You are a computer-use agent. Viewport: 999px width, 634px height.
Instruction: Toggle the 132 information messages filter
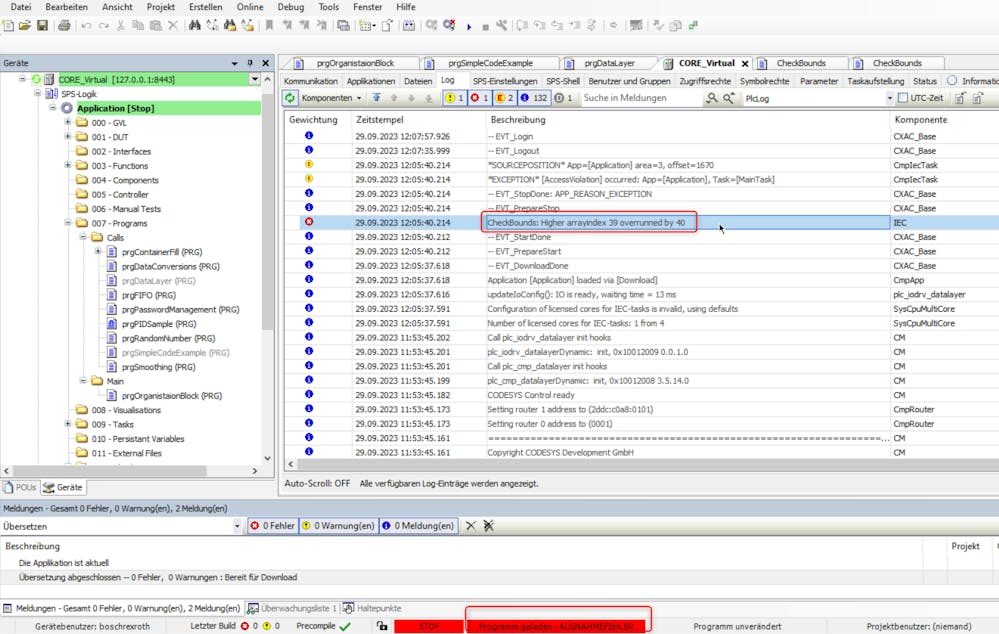[x=534, y=98]
